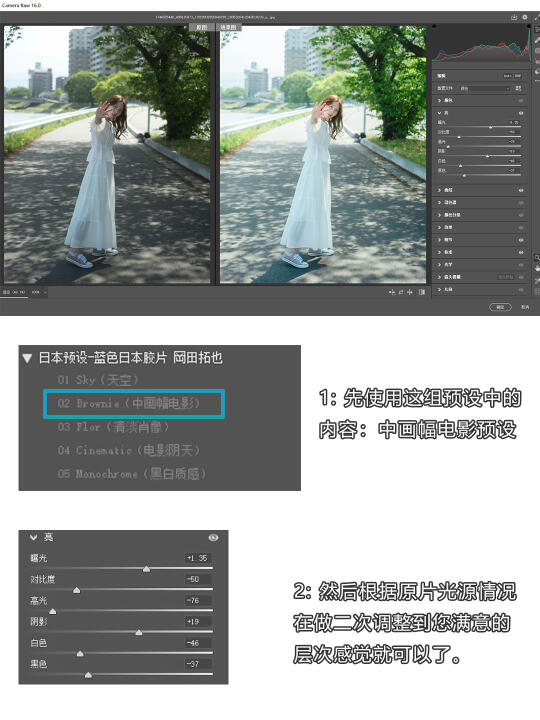Image resolution: width=540 pixels, height=720 pixels.
Task: Open Camera Raw preferences gear icon
Action: point(525,17)
